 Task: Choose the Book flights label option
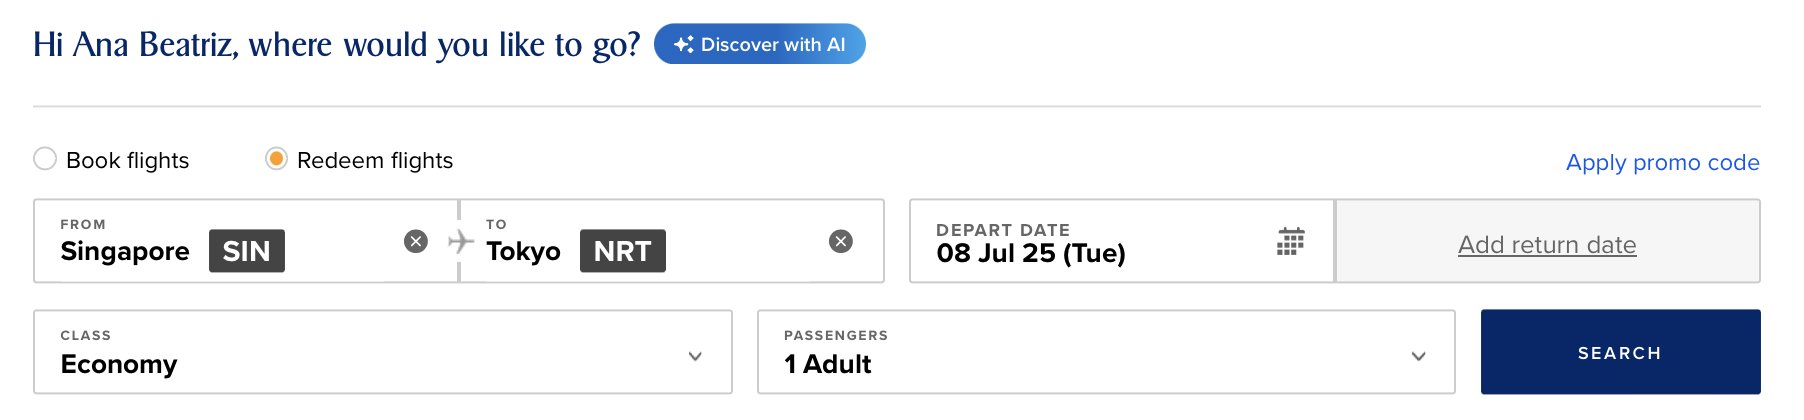pyautogui.click(x=127, y=160)
